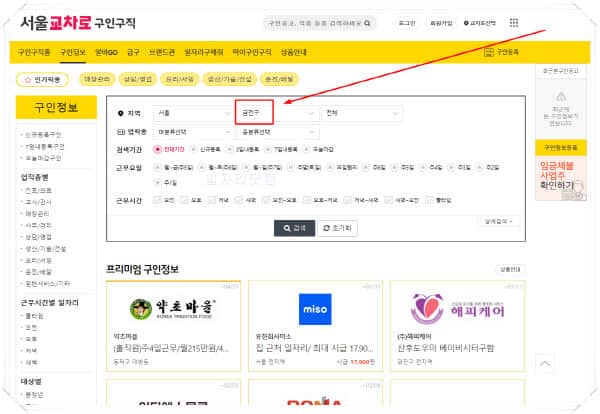The height and width of the screenshot is (414, 600).
Task: Check the 오전 work time checkbox
Action: 157,200
